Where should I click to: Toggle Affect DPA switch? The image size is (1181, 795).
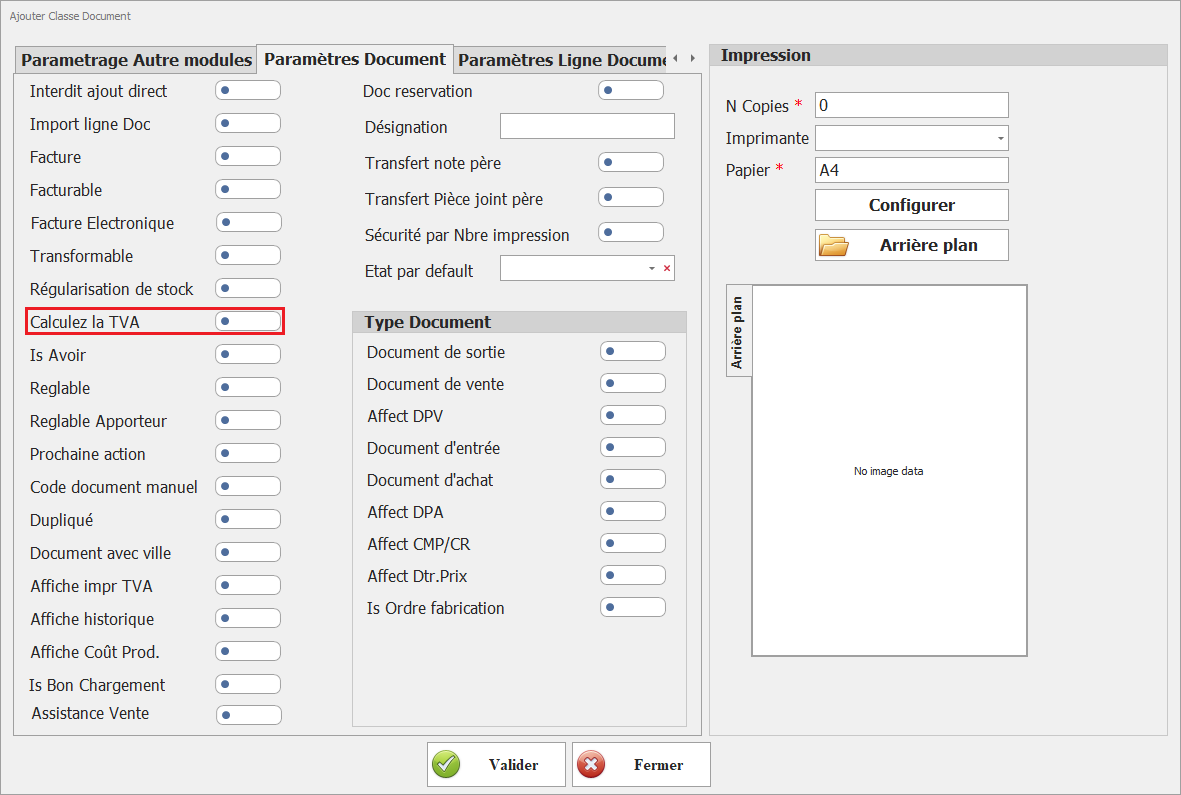pos(633,511)
